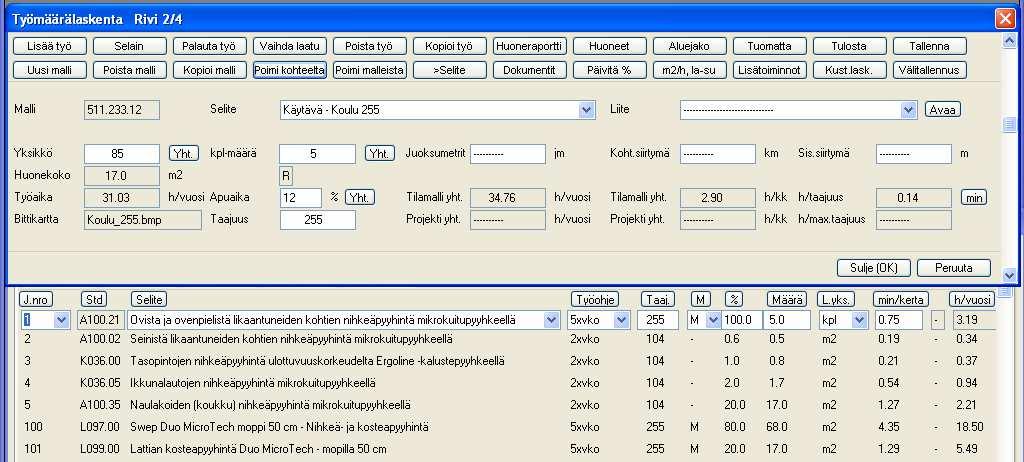Click the Peruuta button
The image size is (1024, 462).
pyautogui.click(x=953, y=268)
